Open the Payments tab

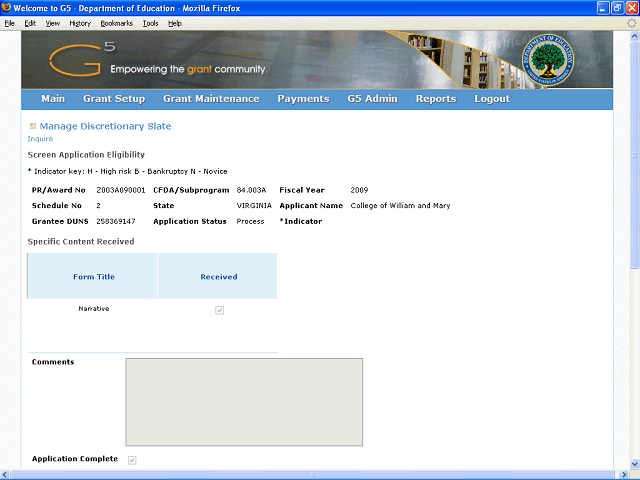303,99
